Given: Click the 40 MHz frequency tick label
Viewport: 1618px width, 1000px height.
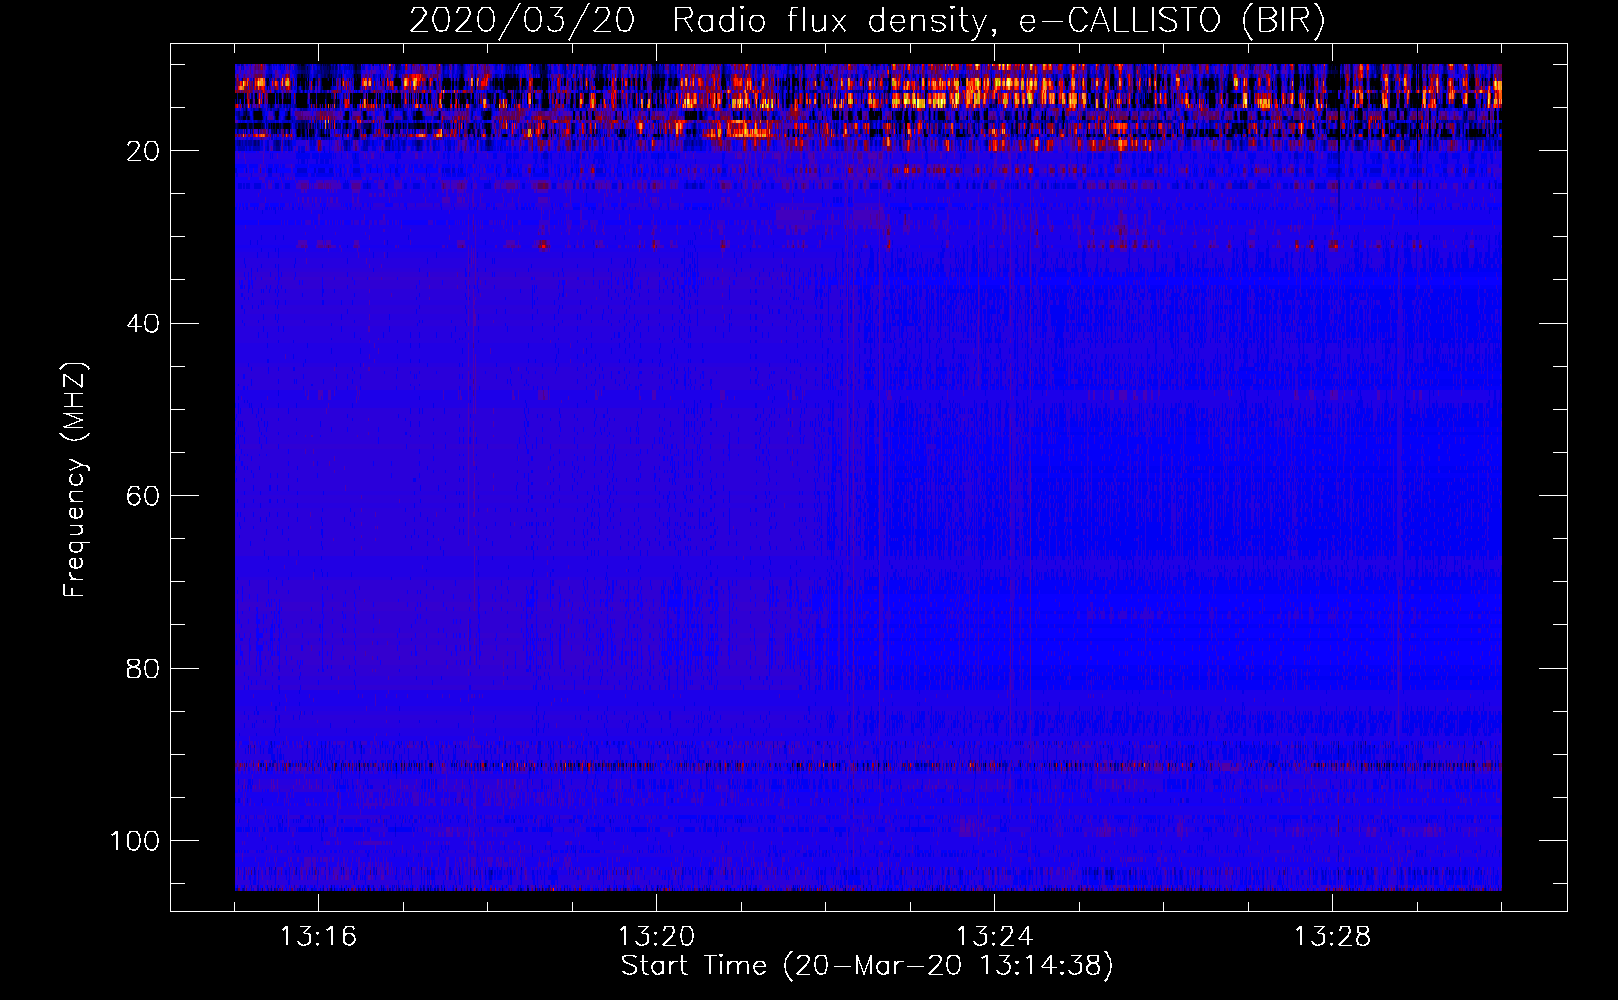Looking at the screenshot, I should (x=144, y=323).
